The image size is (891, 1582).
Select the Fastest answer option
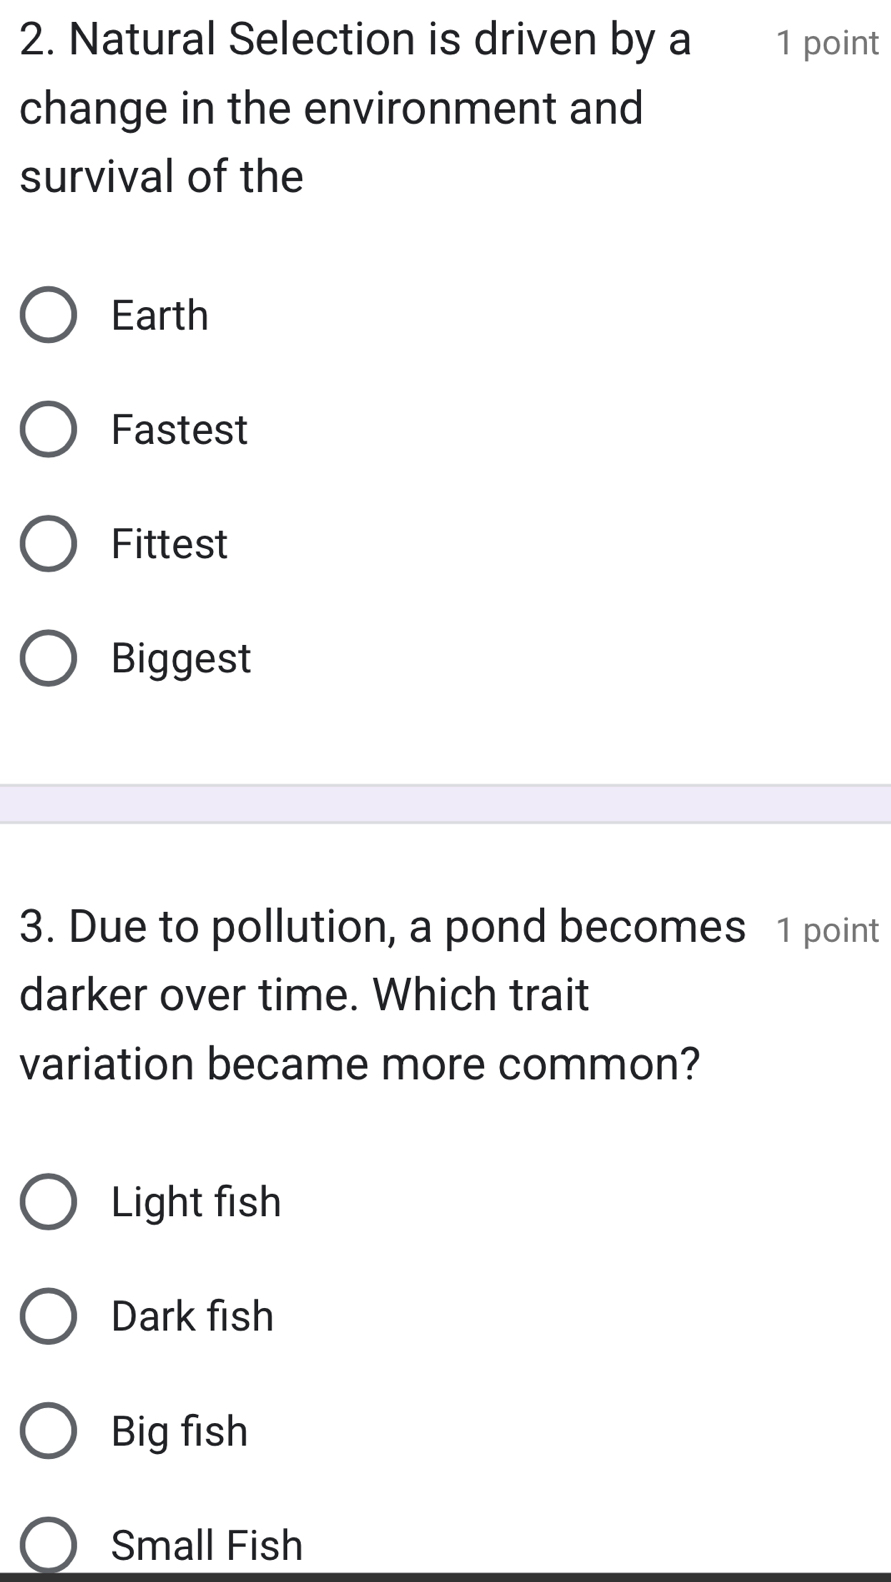(x=47, y=429)
